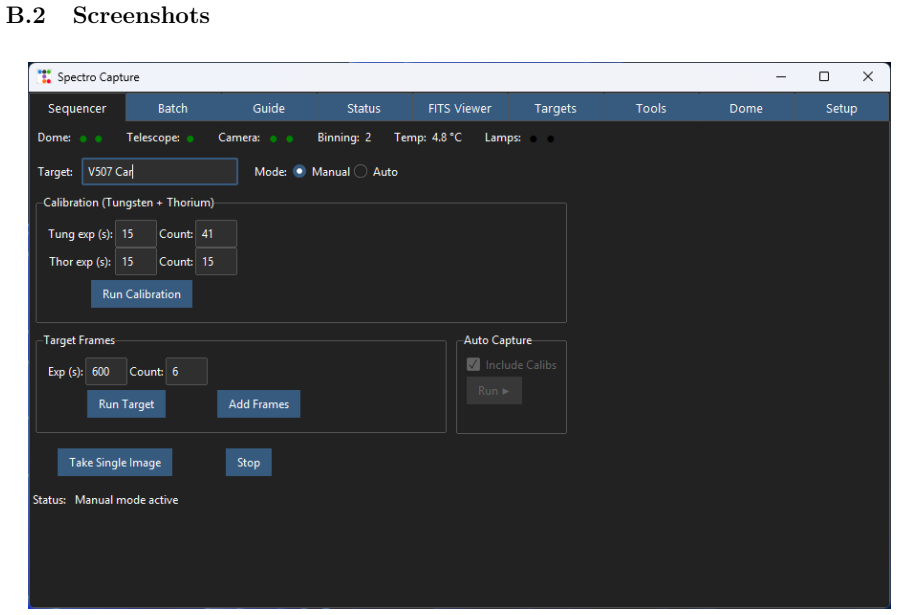
Task: Click the Tung exp seconds field
Action: pyautogui.click(x=136, y=234)
